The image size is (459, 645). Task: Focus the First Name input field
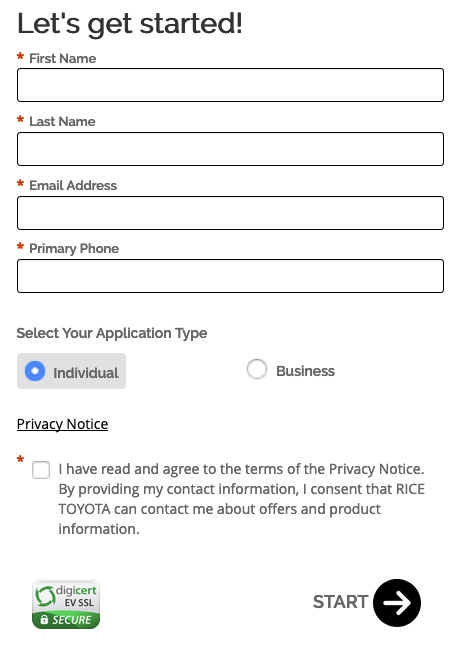click(230, 85)
